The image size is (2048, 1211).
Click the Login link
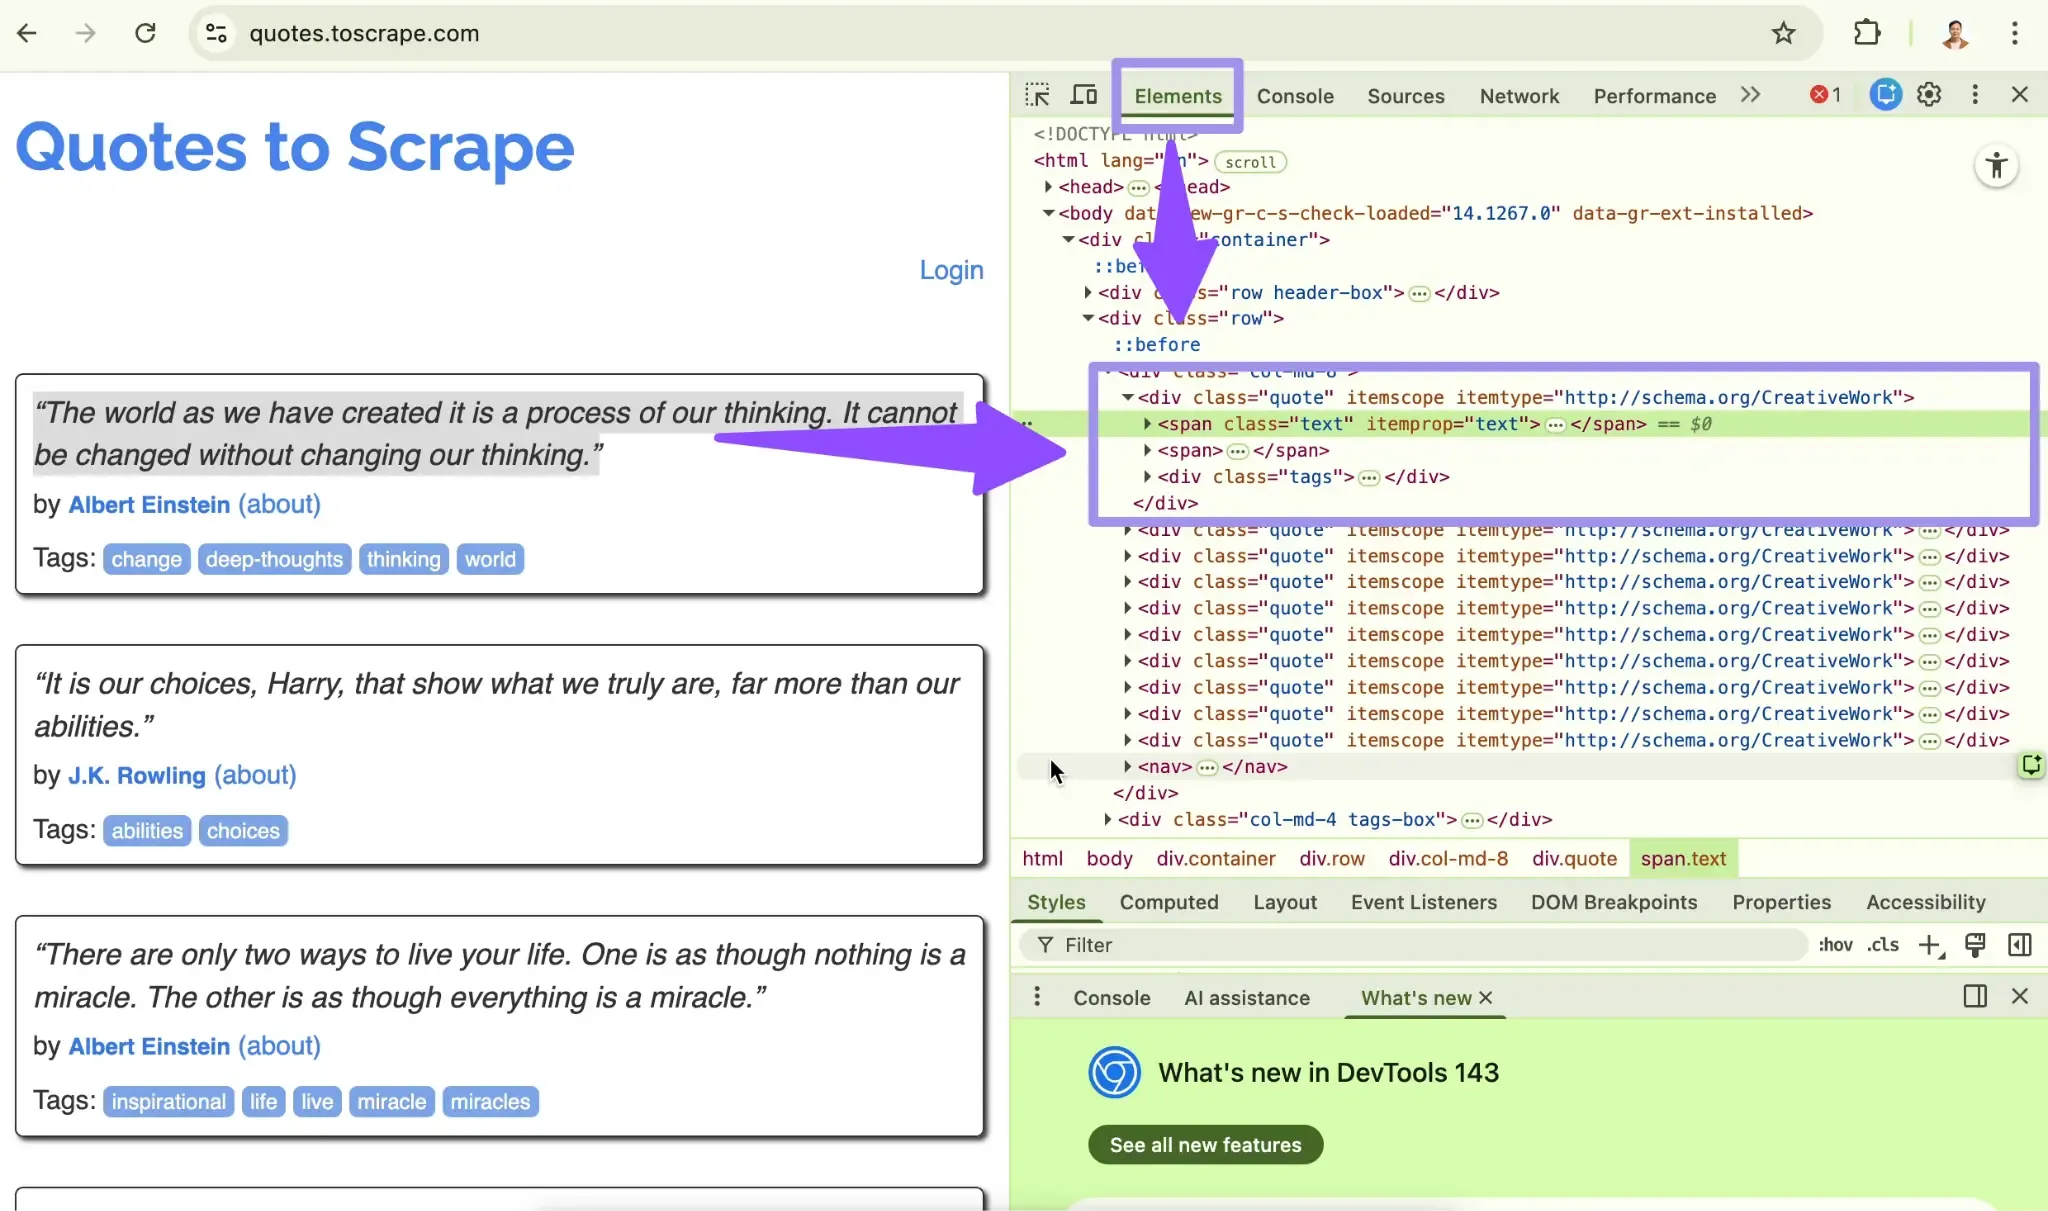(950, 270)
